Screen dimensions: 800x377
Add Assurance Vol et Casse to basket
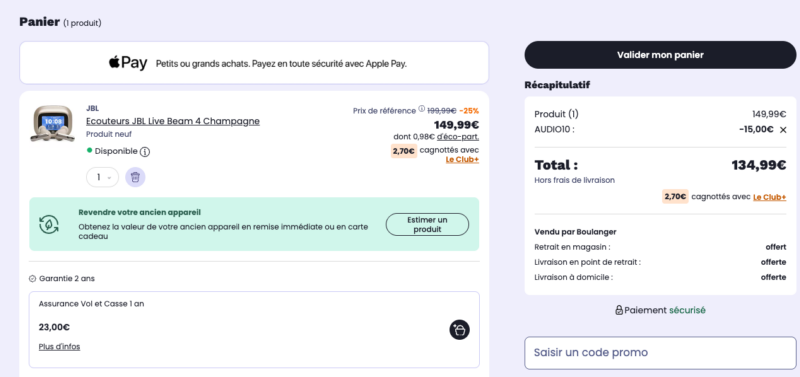coord(460,330)
